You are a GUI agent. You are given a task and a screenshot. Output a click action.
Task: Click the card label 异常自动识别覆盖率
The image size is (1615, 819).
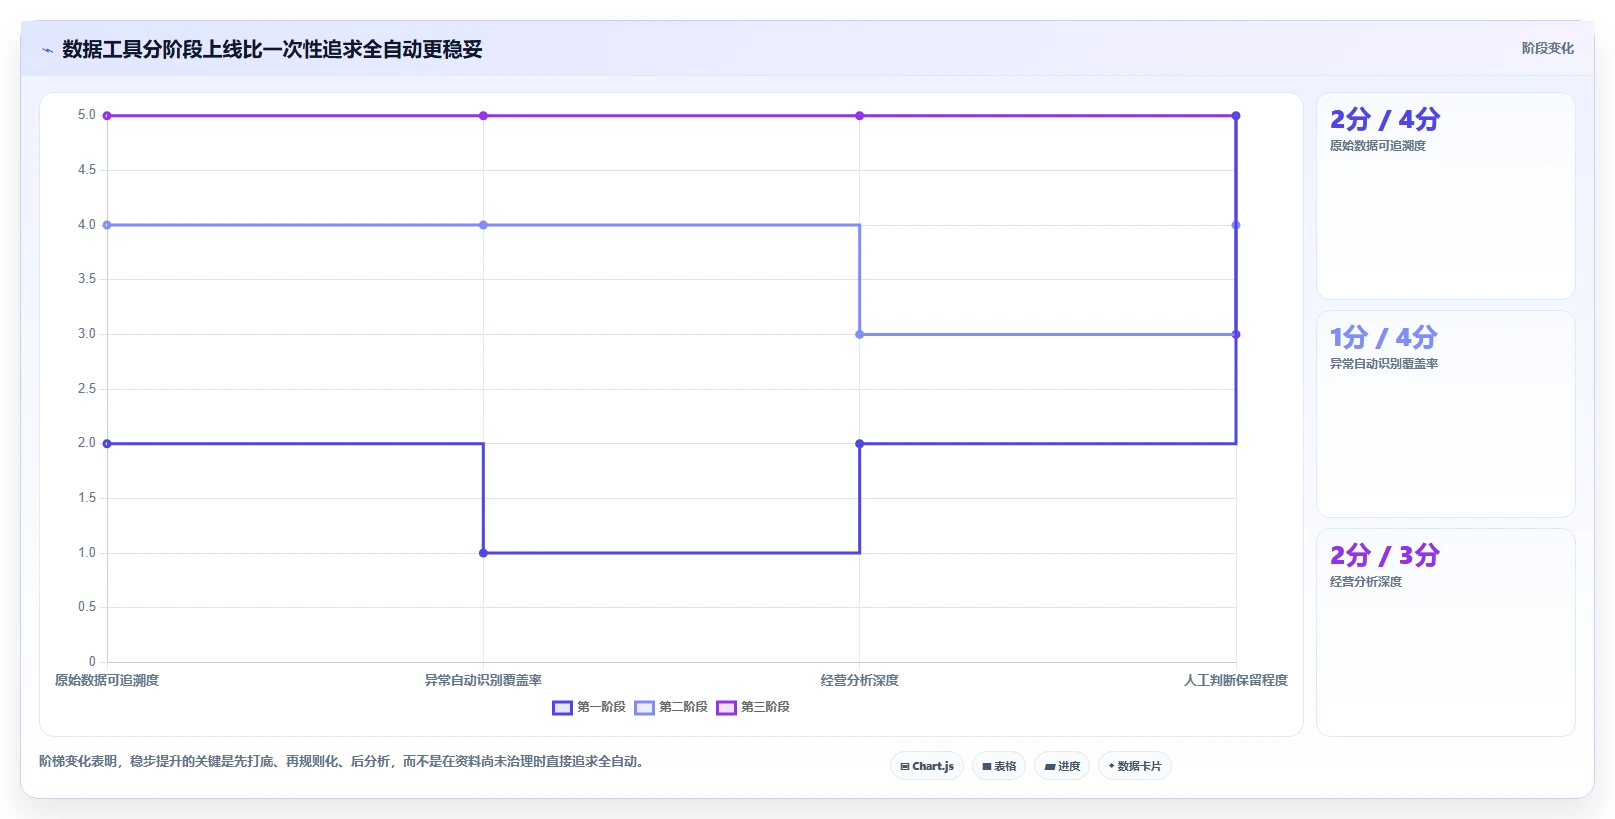coord(1384,364)
